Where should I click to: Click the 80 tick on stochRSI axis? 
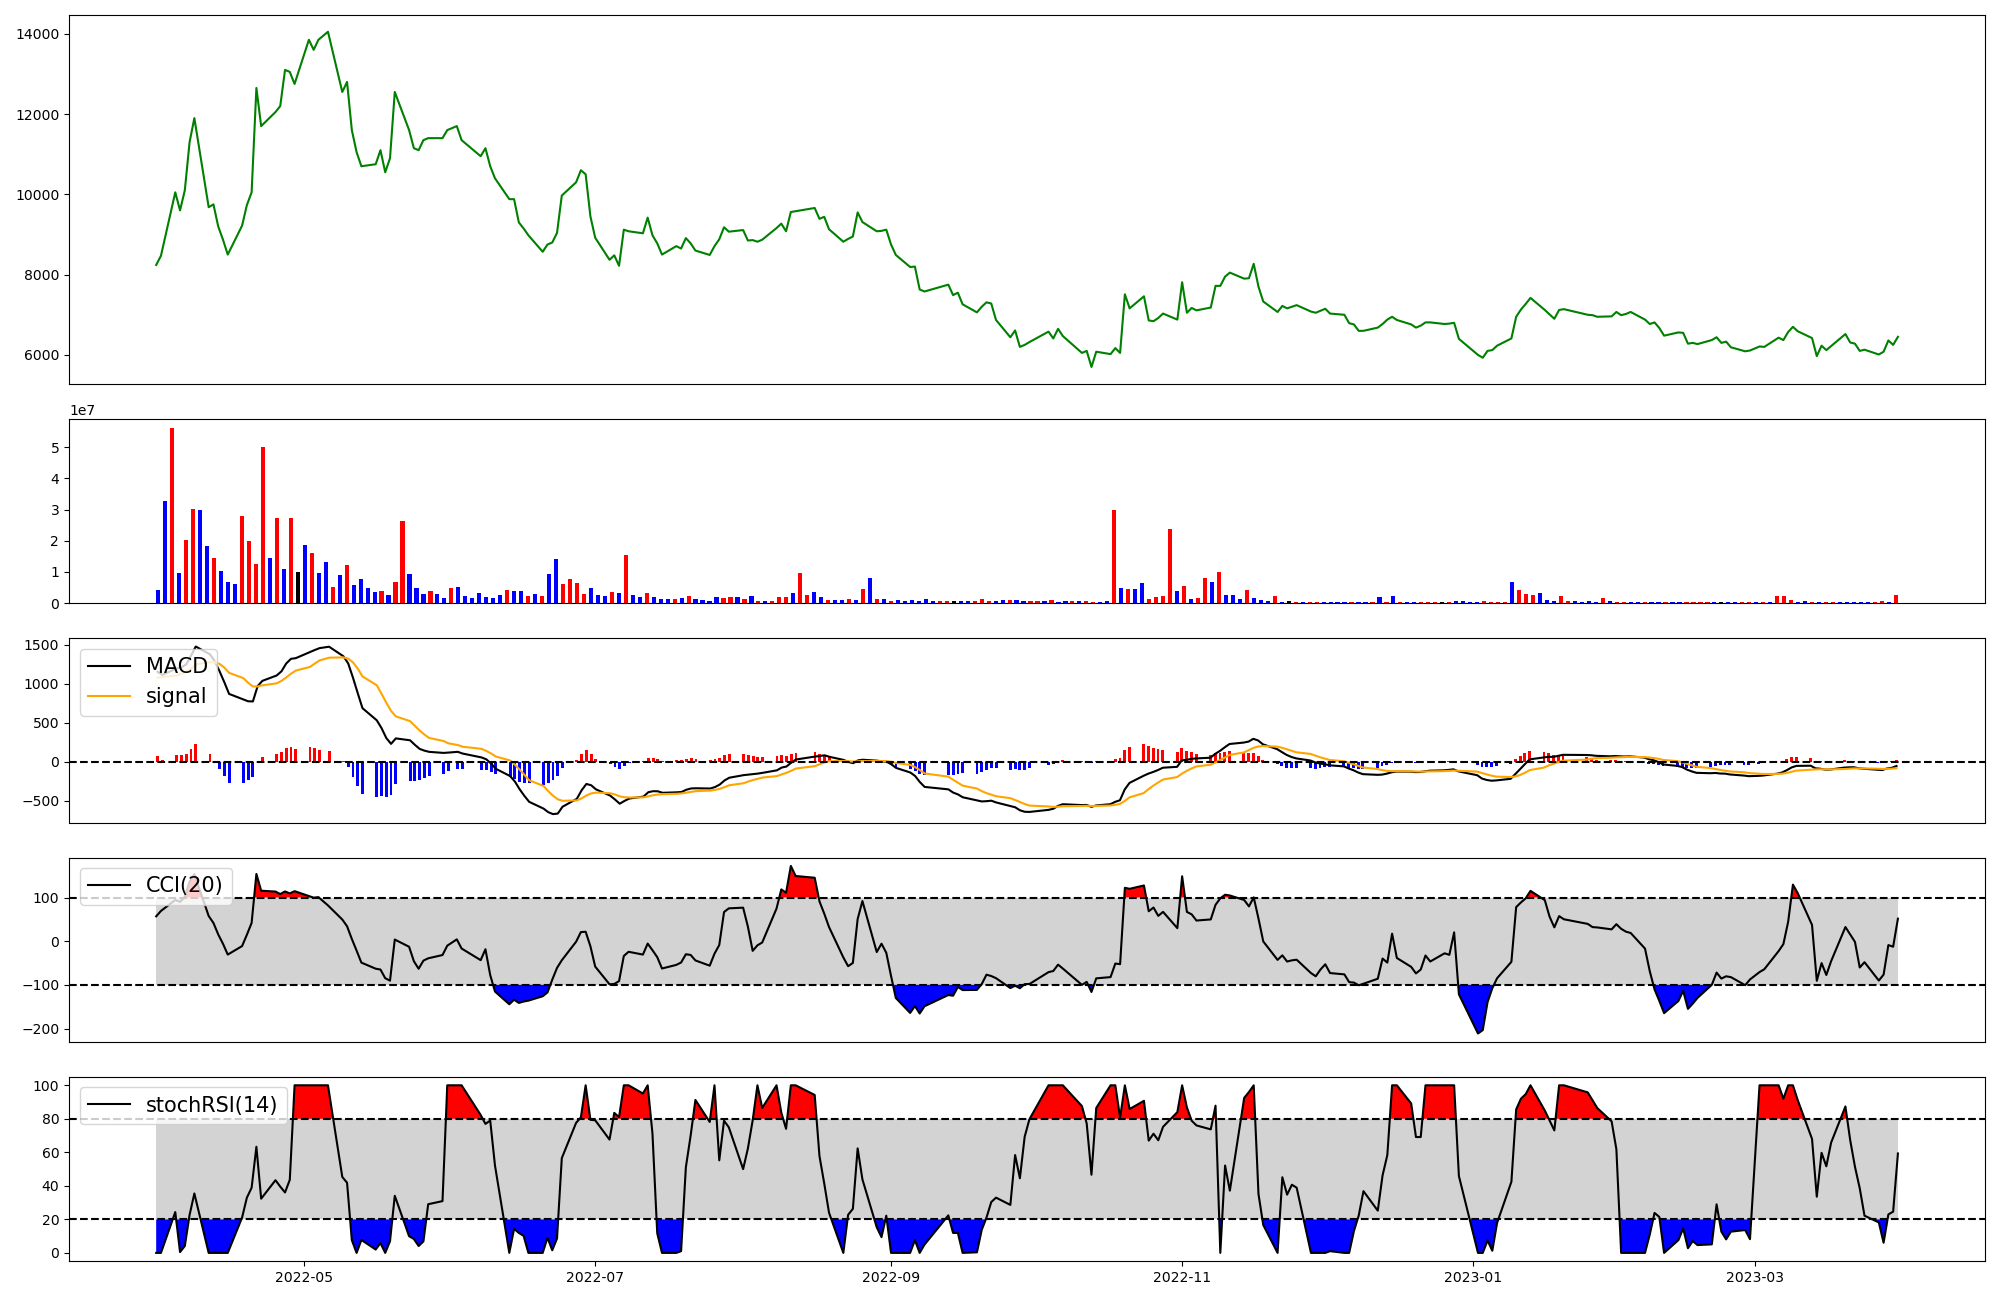click(x=50, y=1120)
